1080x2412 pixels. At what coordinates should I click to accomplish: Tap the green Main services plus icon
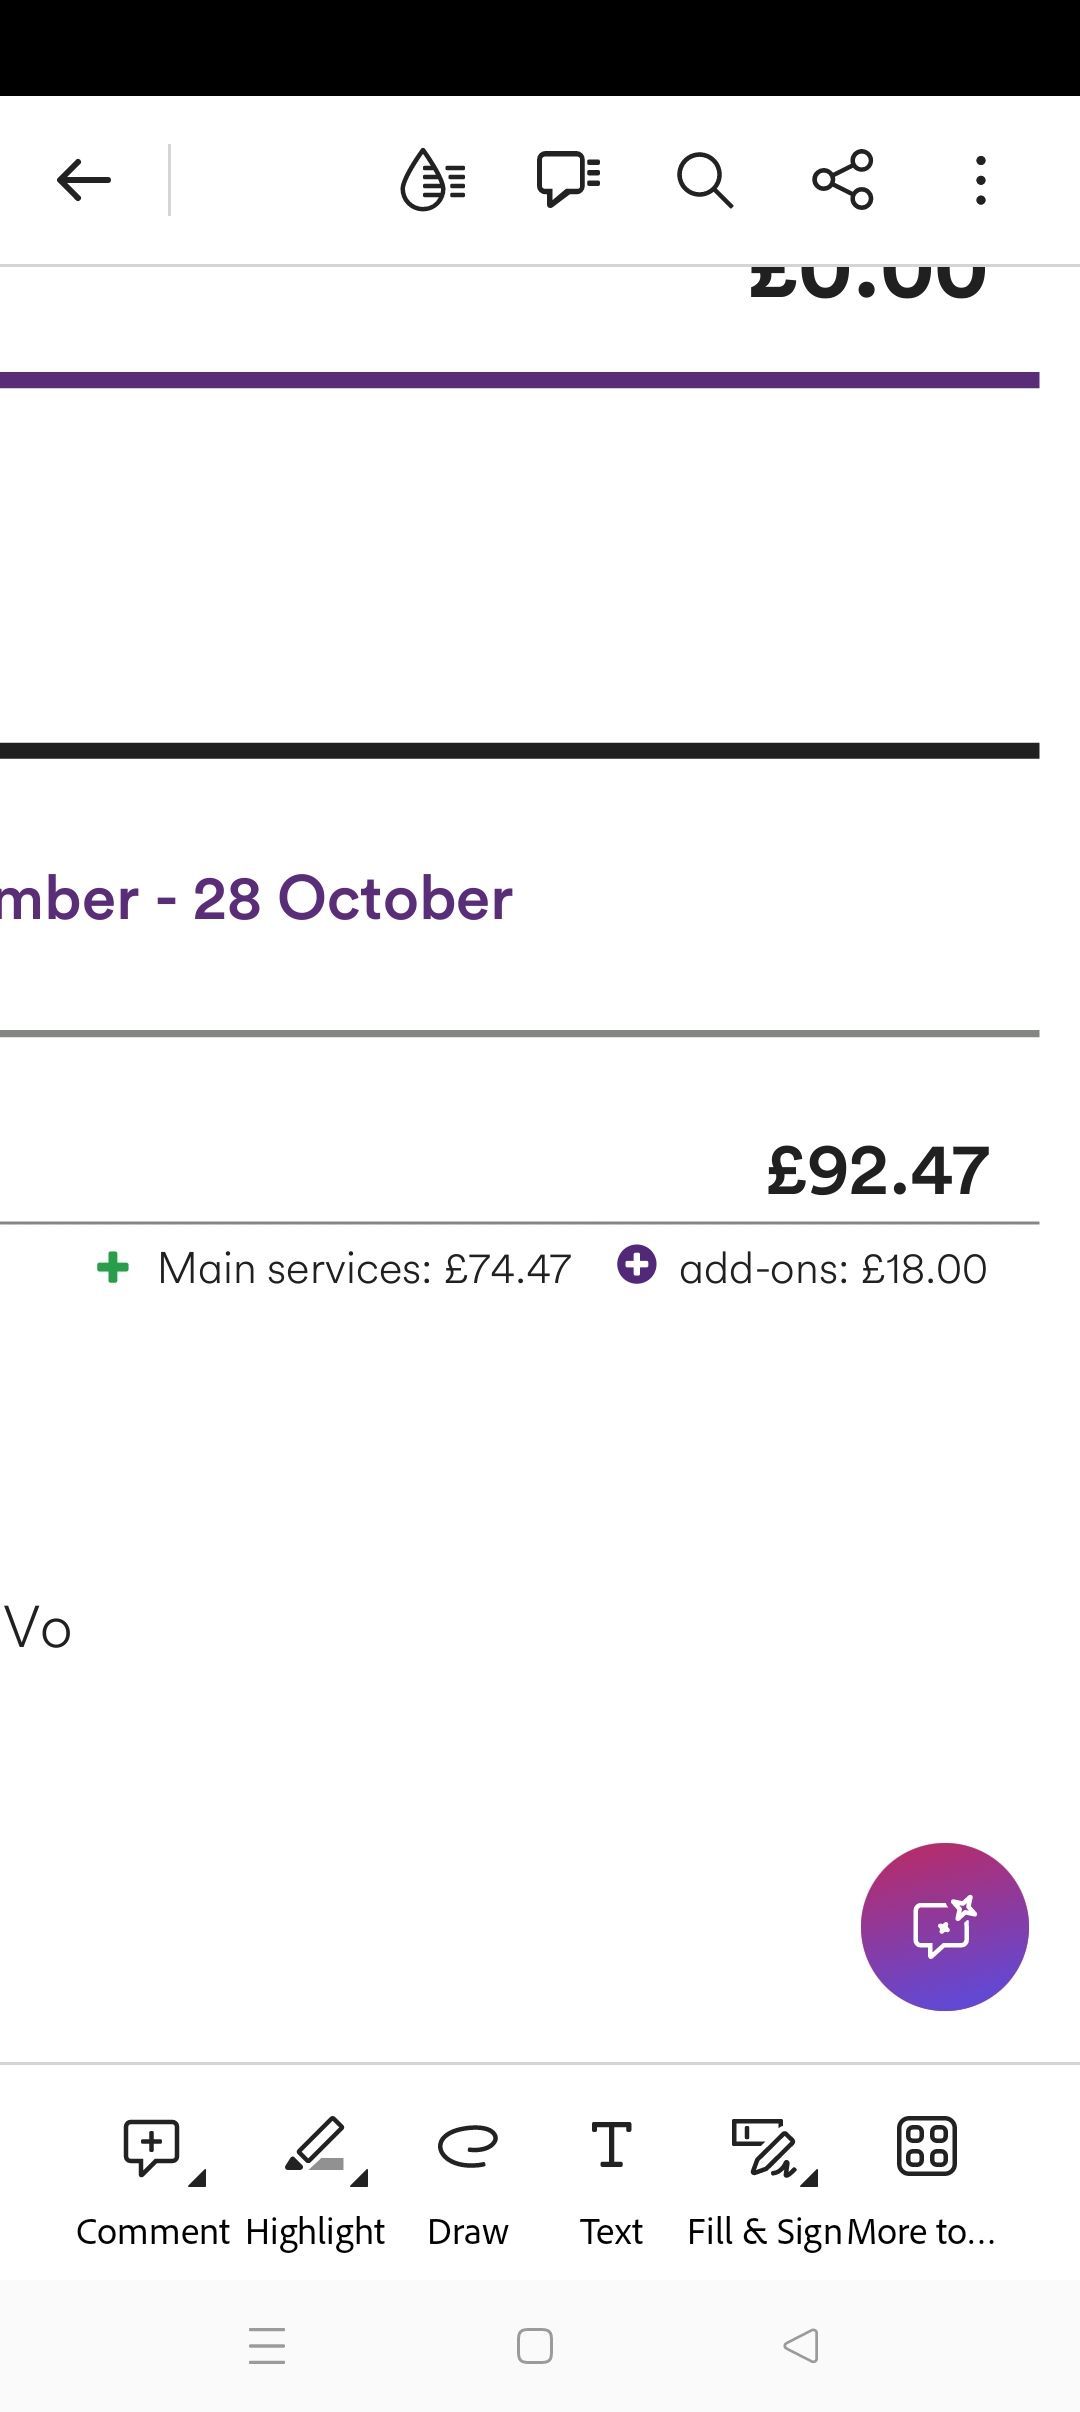pyautogui.click(x=113, y=1267)
